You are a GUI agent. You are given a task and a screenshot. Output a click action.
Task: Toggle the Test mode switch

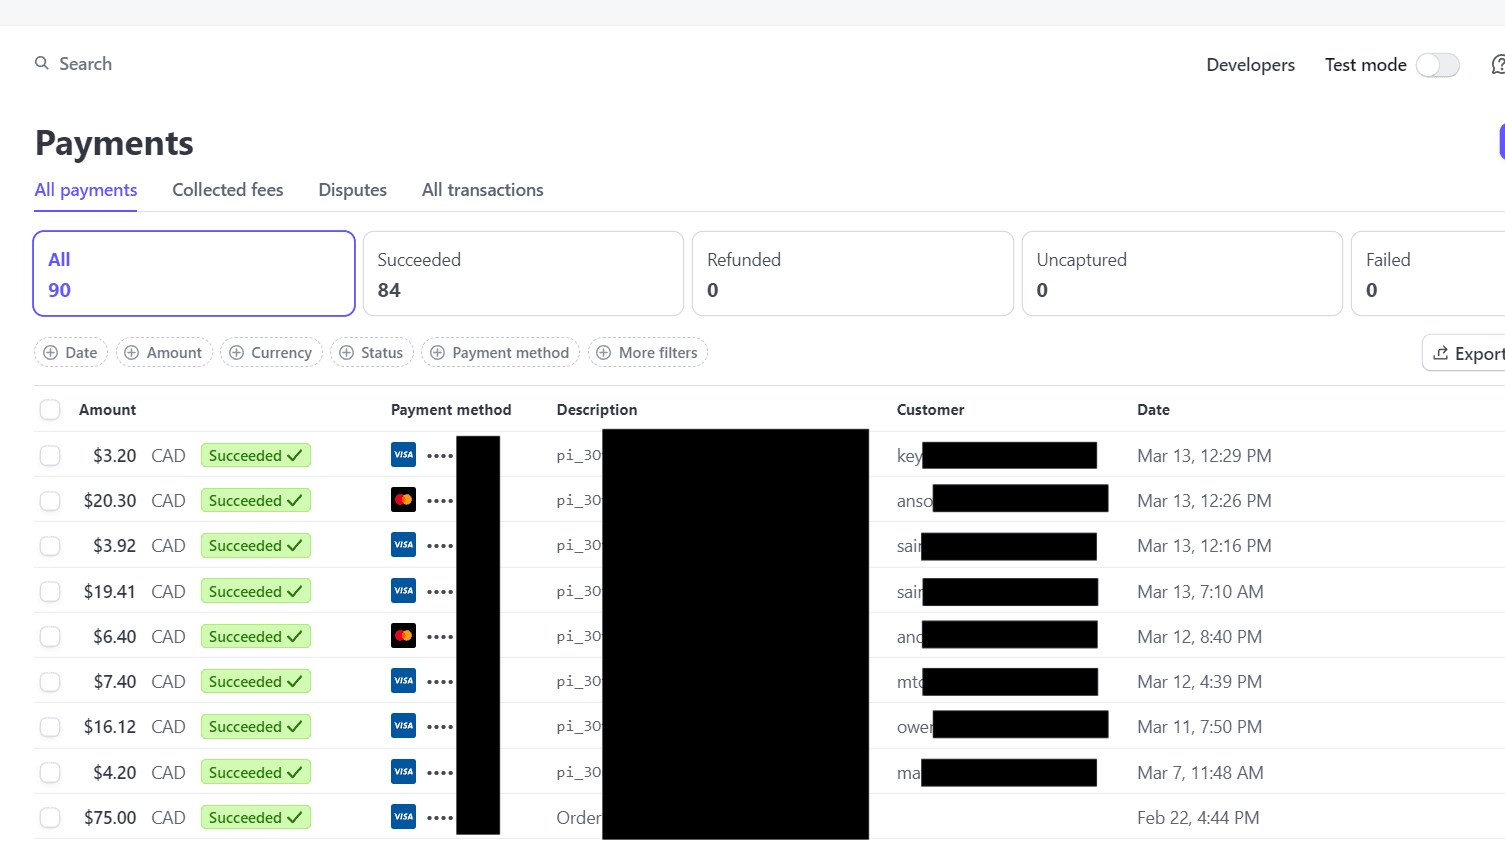coord(1438,65)
